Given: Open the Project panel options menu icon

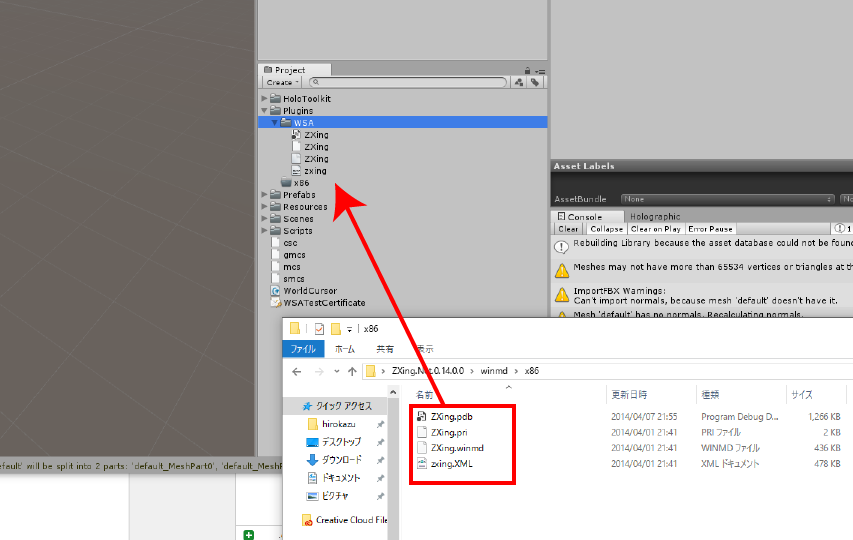Looking at the screenshot, I should [540, 71].
